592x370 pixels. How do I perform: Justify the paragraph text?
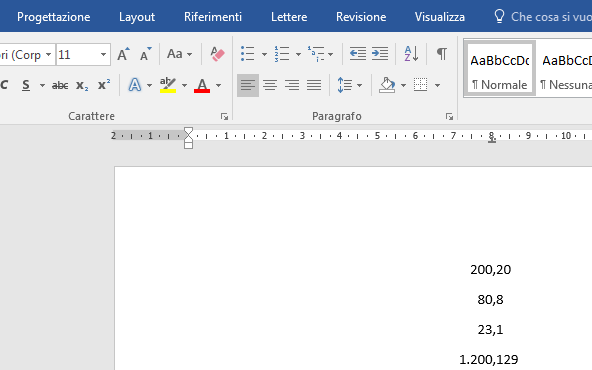pos(314,85)
